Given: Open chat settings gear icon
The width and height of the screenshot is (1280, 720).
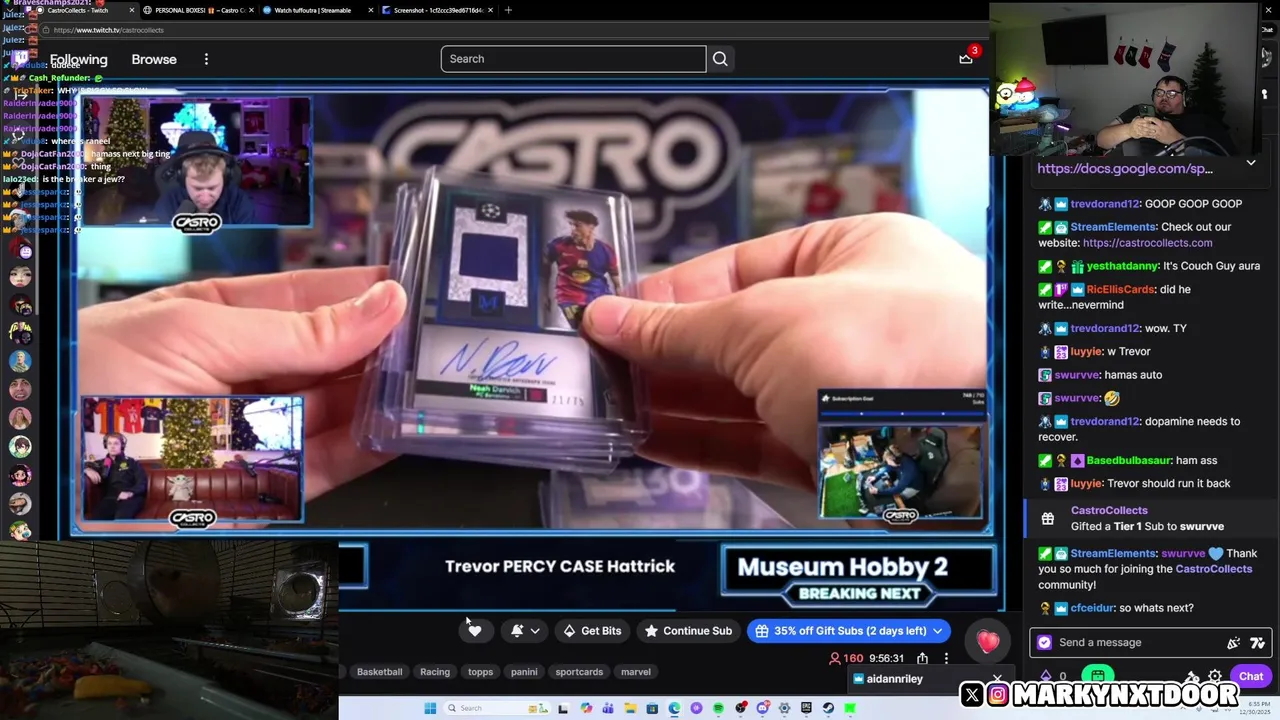Looking at the screenshot, I should (x=1215, y=677).
